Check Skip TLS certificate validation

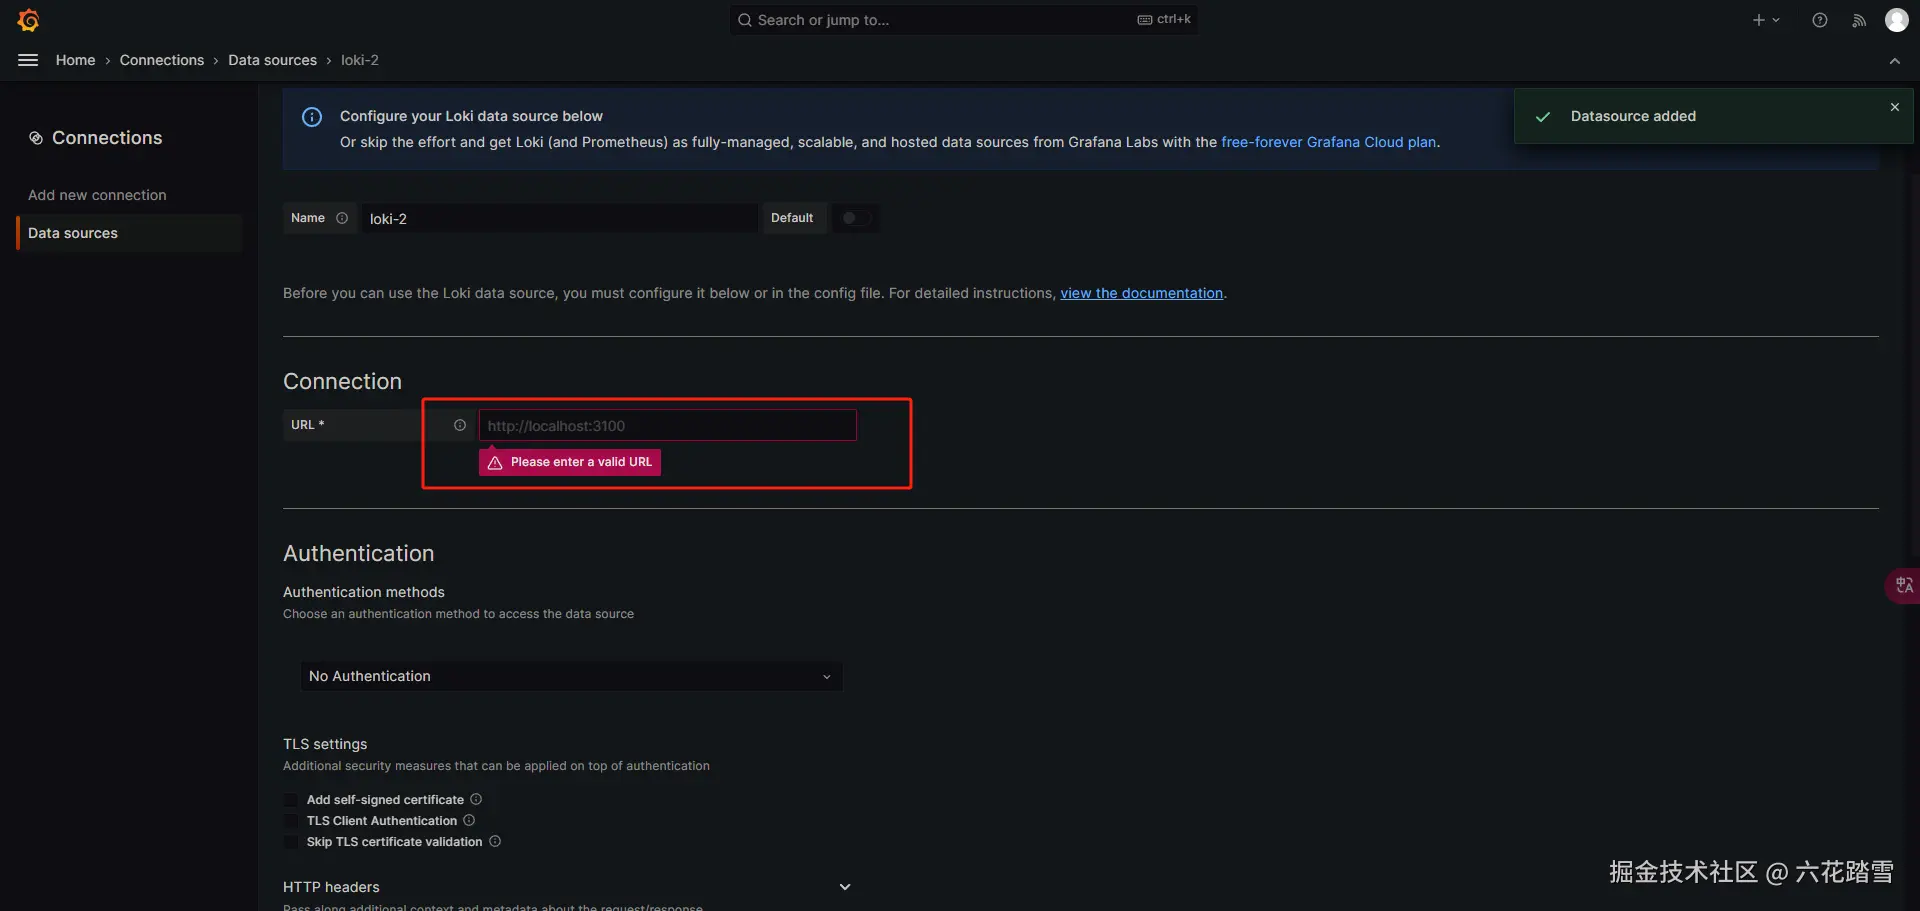291,842
